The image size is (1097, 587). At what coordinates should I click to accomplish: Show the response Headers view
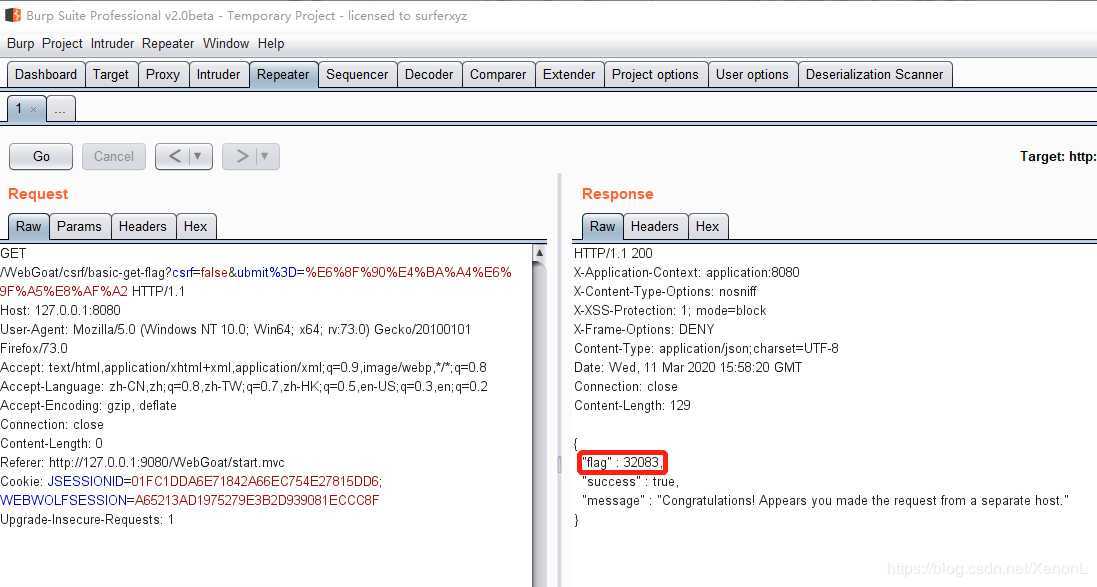tap(655, 226)
